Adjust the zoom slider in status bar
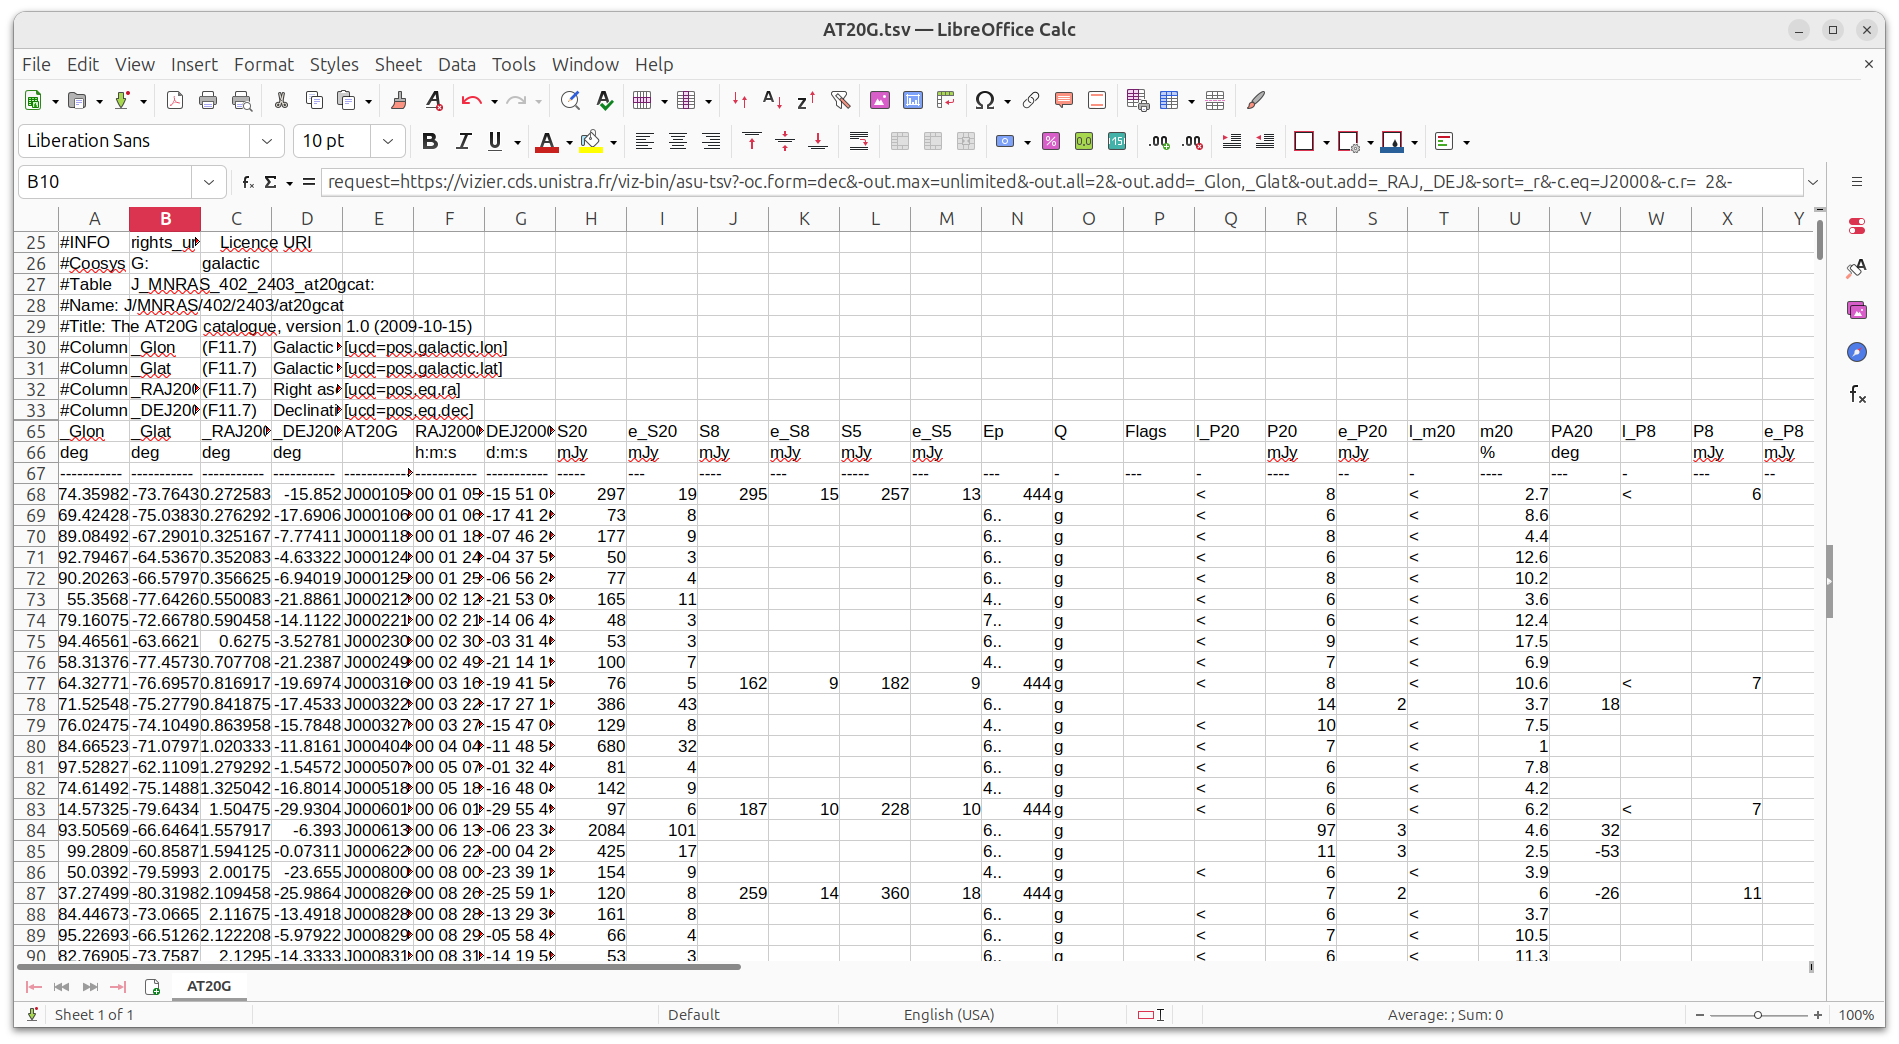This screenshot has height=1044, width=1899. pyautogui.click(x=1758, y=1015)
